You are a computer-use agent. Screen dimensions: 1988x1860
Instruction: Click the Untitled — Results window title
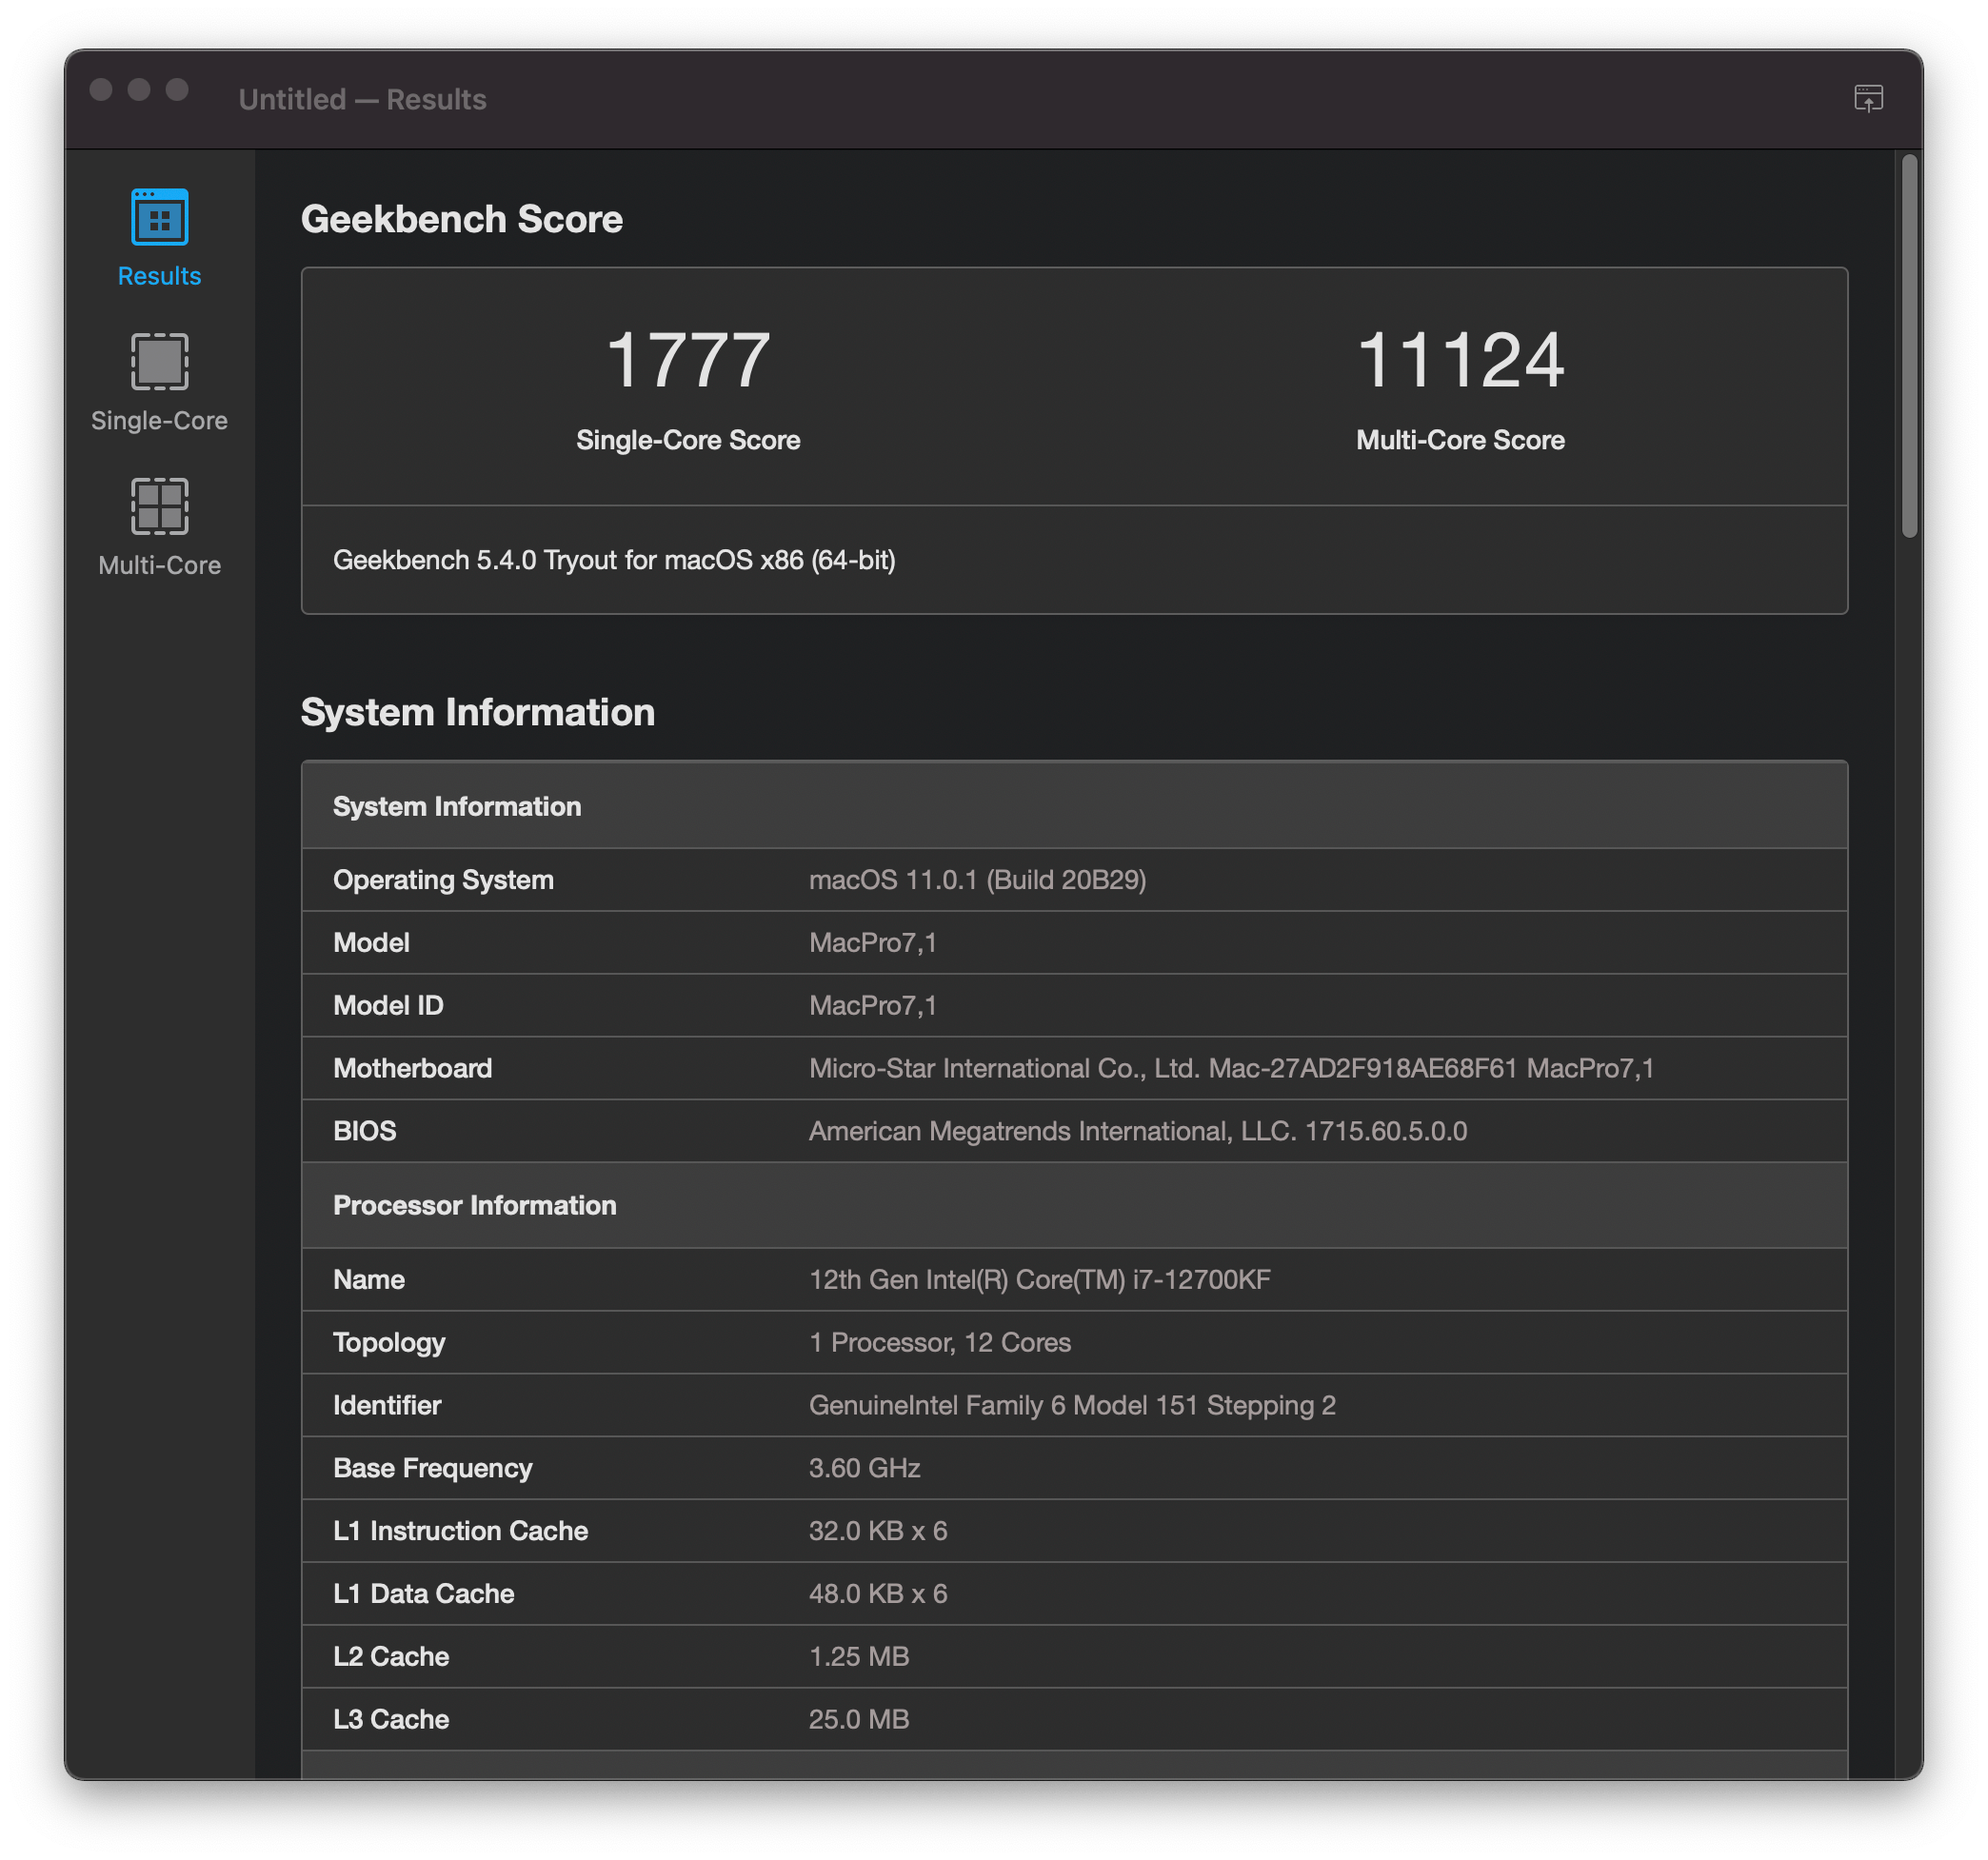point(362,99)
